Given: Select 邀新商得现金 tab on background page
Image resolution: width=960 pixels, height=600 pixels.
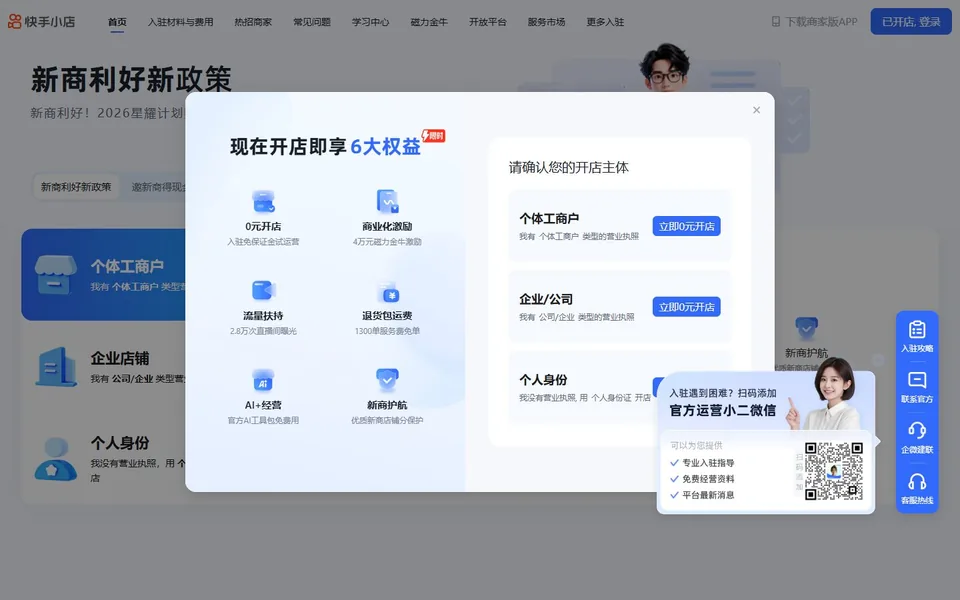Looking at the screenshot, I should point(159,187).
